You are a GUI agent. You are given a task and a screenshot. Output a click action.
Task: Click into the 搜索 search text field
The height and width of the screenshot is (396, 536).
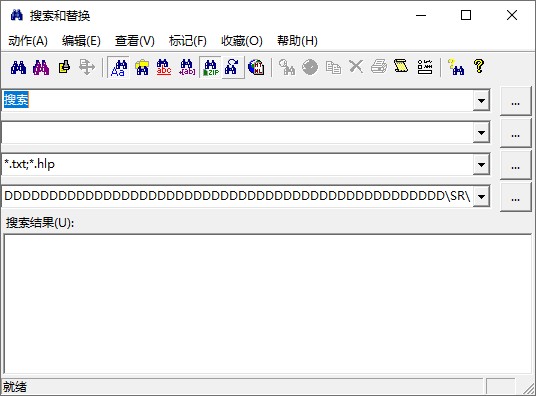tap(238, 101)
